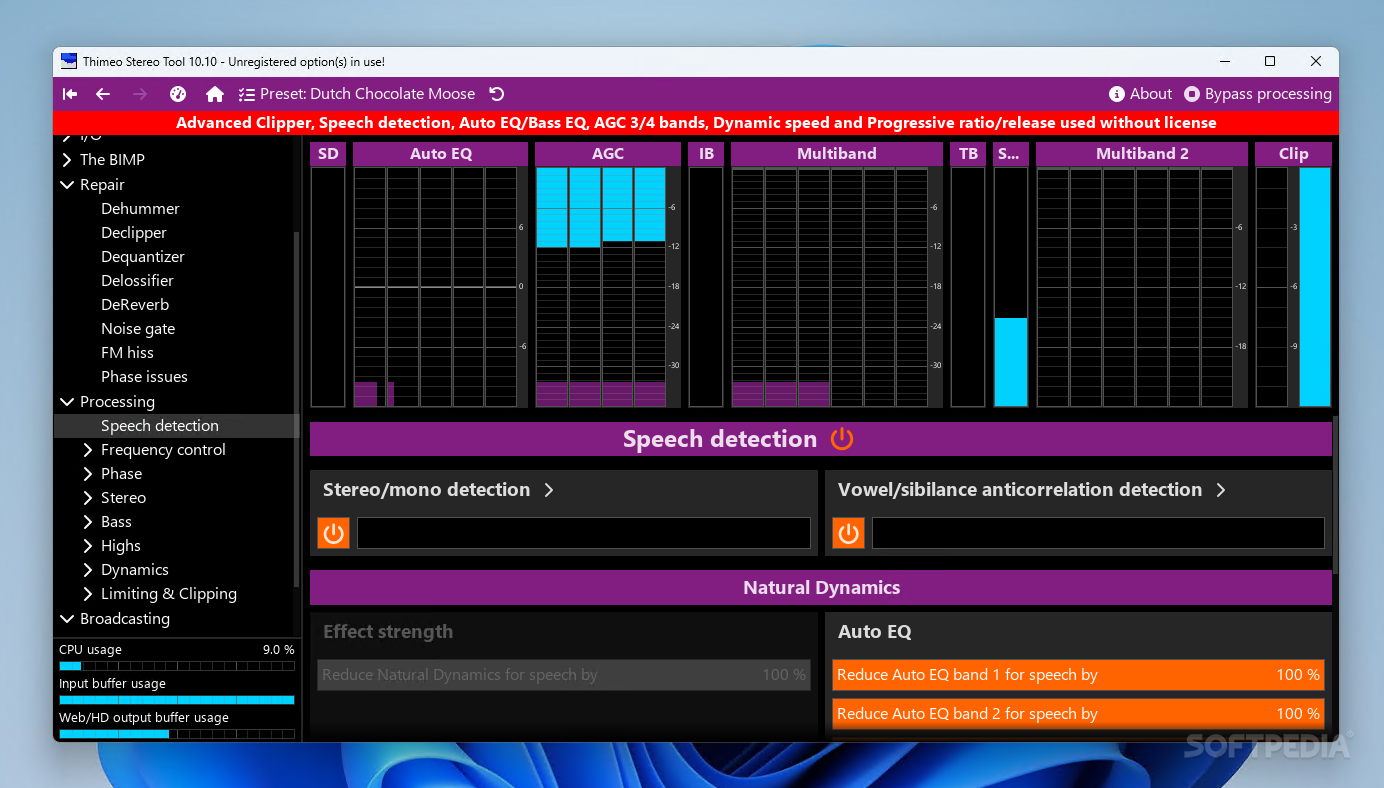Adjust Reduce Auto EQ band 2 slider
Screen dimensions: 1384x788
click(x=1078, y=714)
